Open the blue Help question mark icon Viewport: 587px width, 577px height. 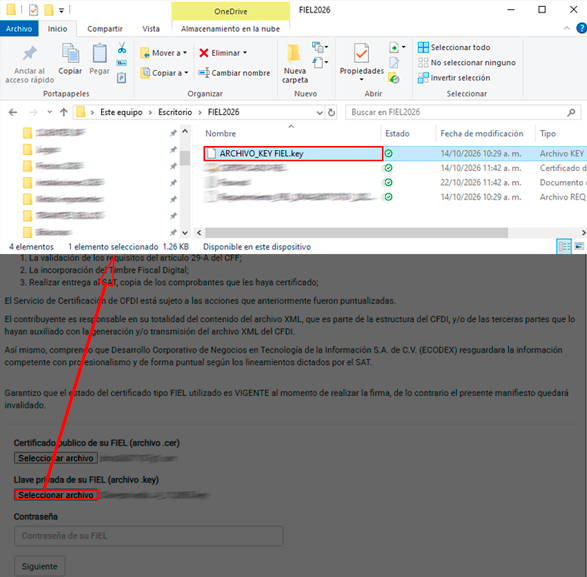582,28
